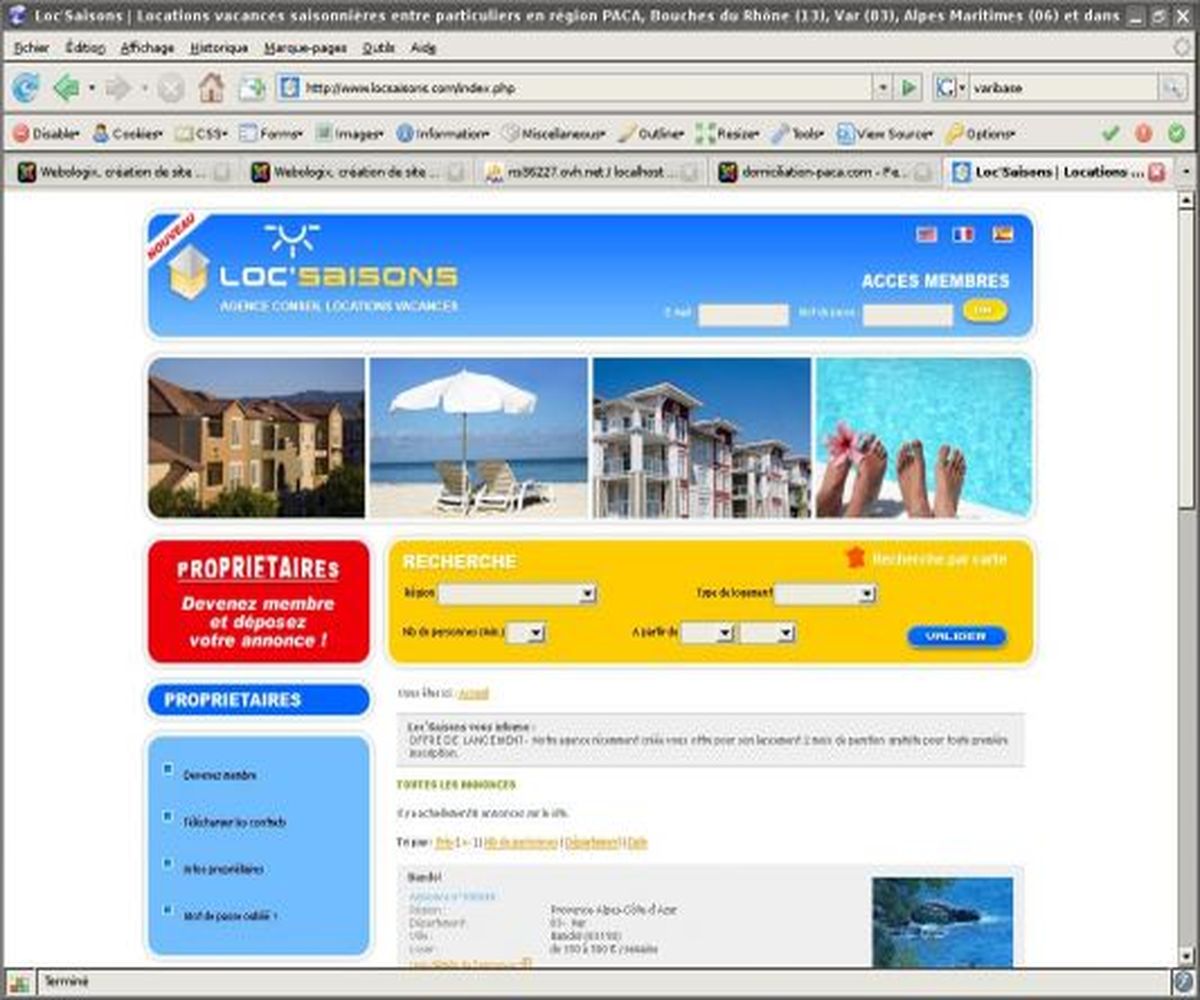
Task: Click the Mot de passe input field
Action: coord(908,316)
